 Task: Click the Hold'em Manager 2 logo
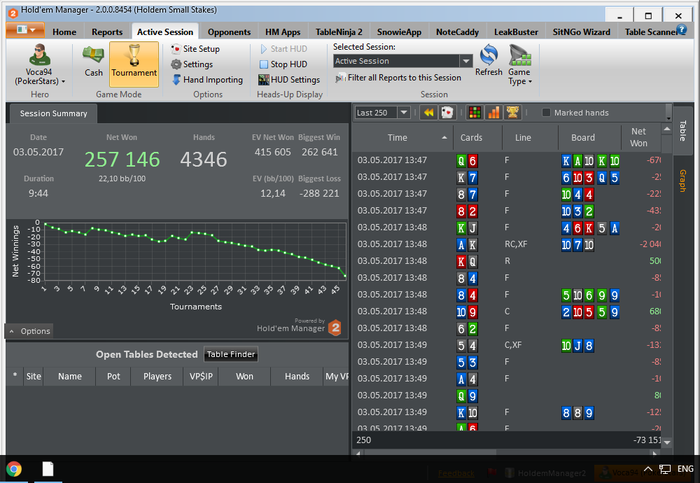(335, 328)
